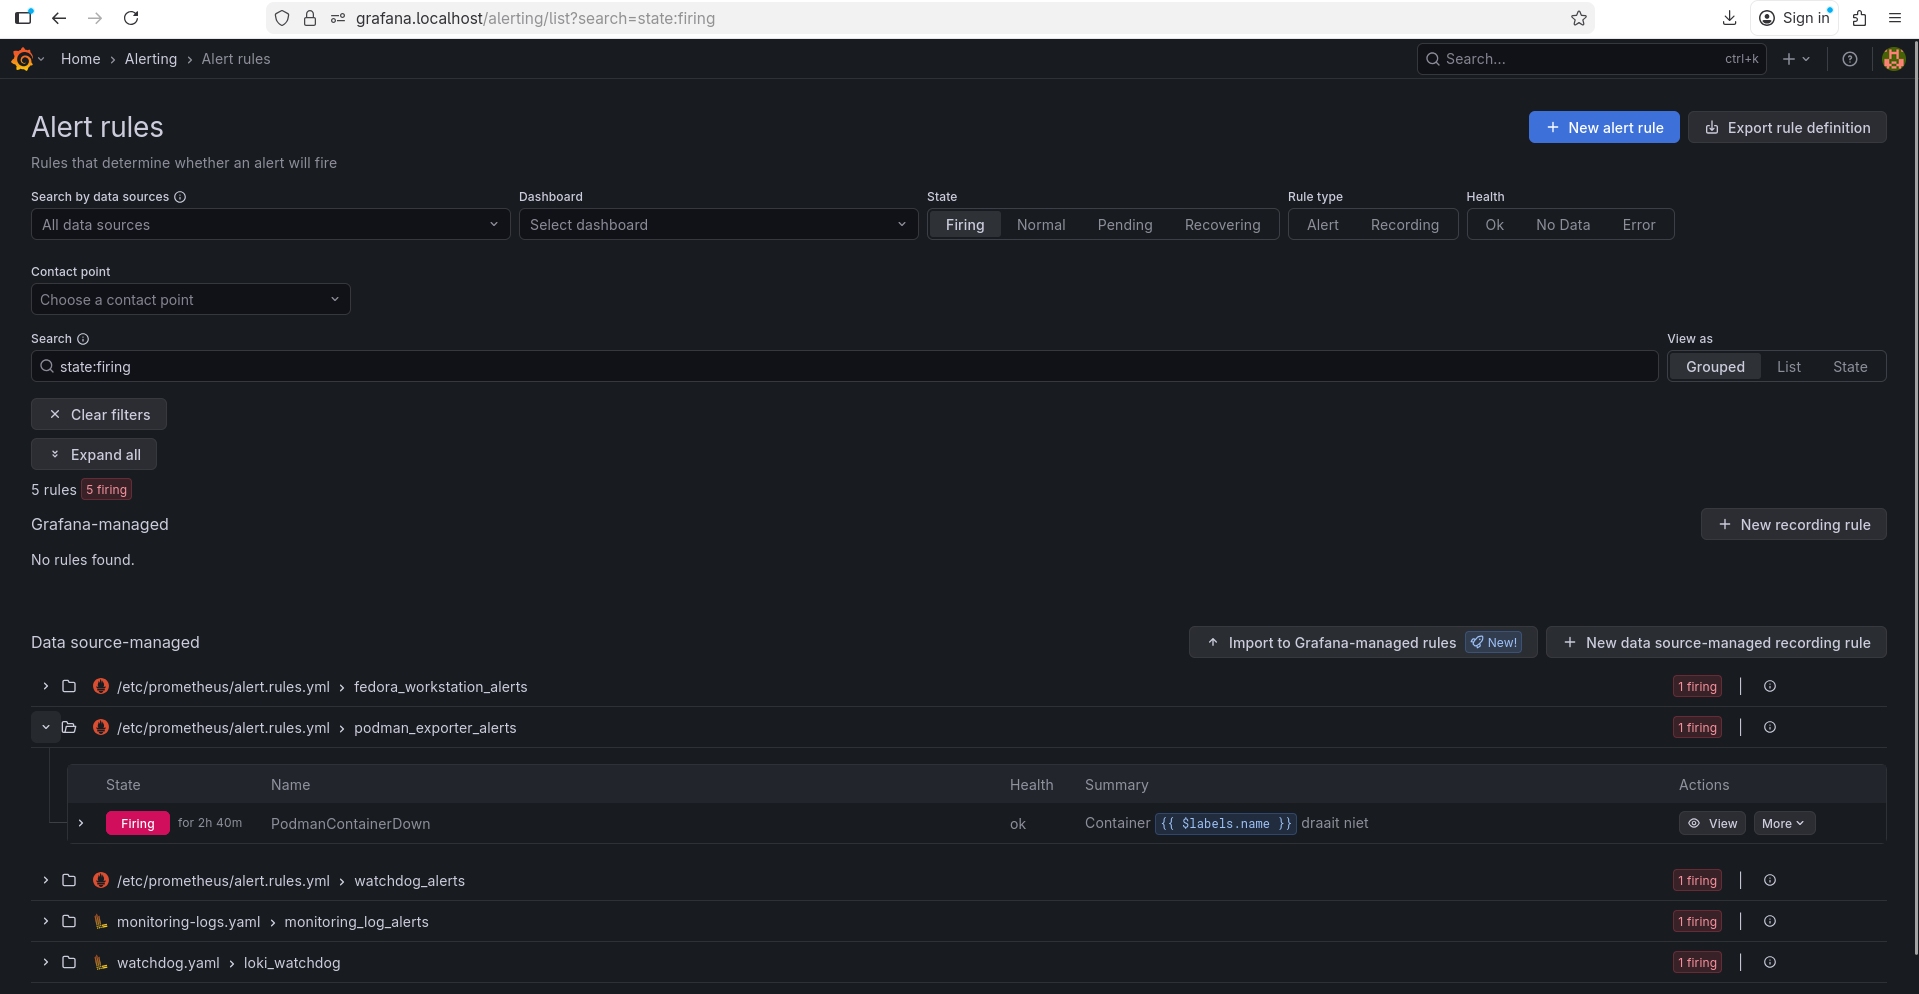Open the Grafana logo menu
This screenshot has width=1919, height=994.
click(x=27, y=59)
